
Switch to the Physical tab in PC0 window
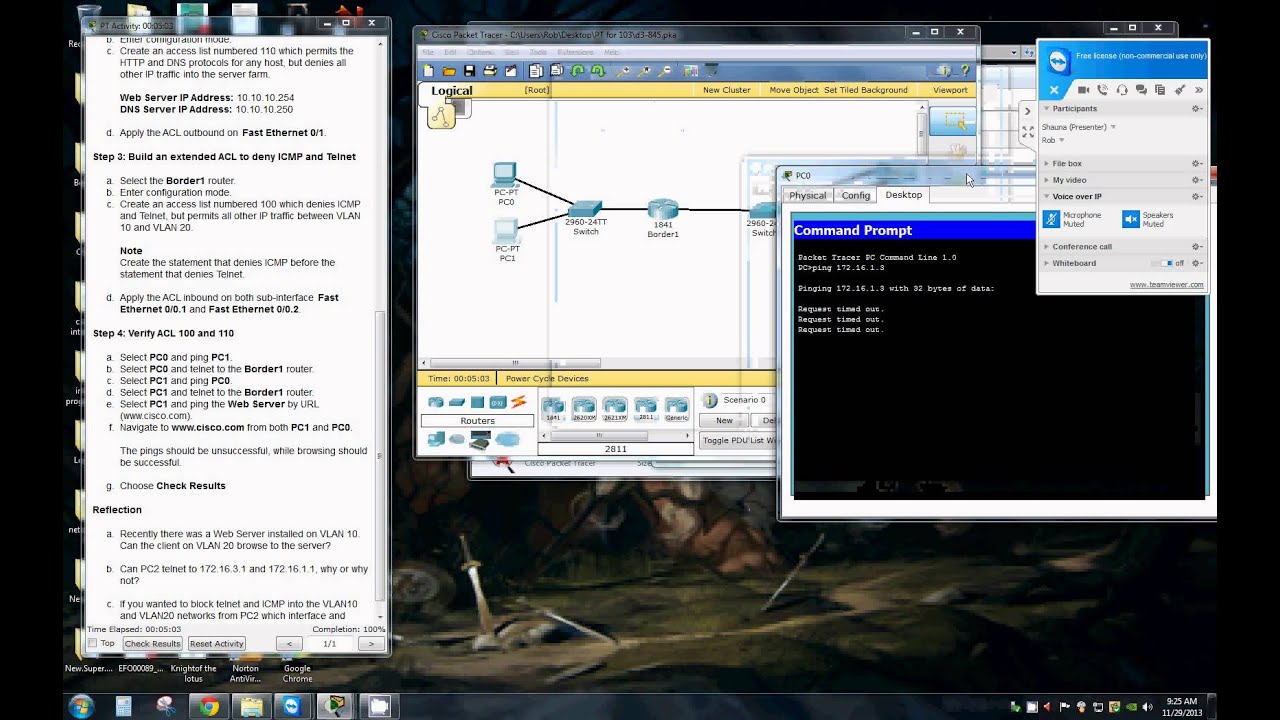(807, 195)
